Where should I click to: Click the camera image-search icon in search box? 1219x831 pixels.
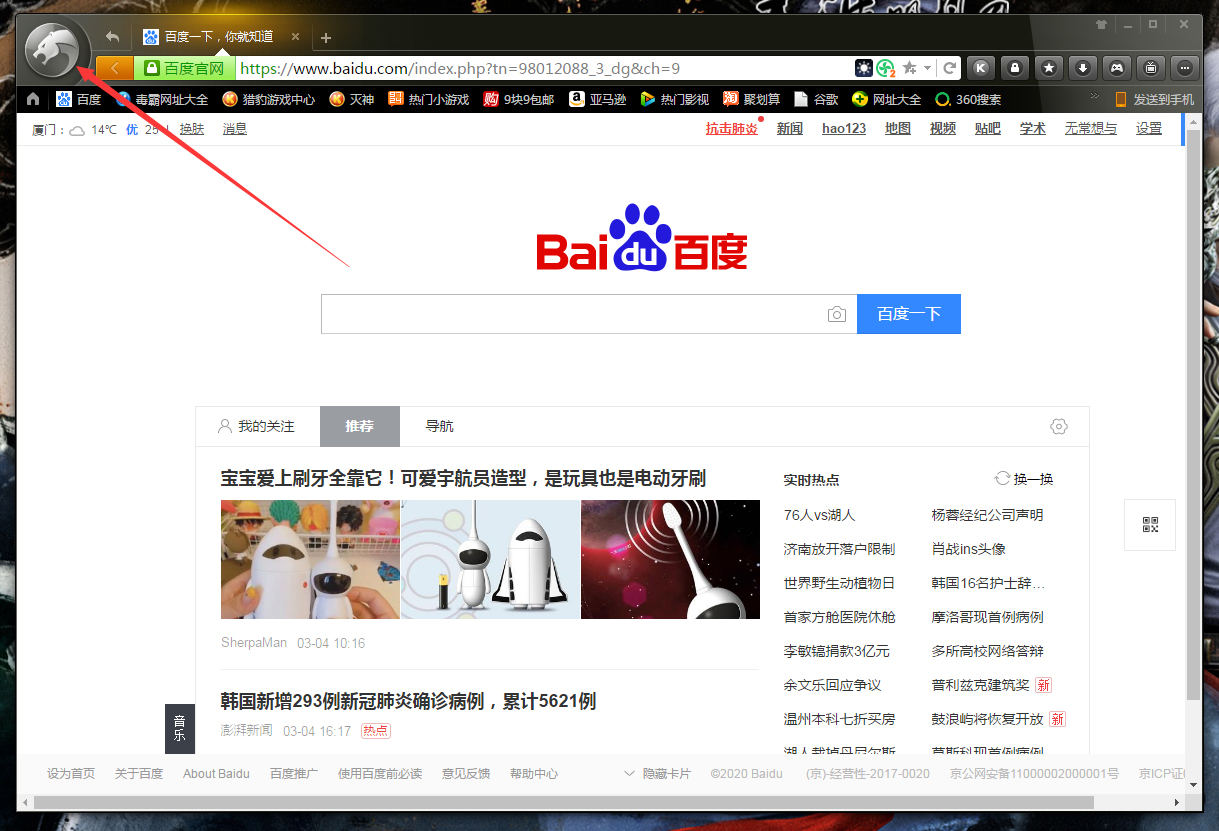837,314
